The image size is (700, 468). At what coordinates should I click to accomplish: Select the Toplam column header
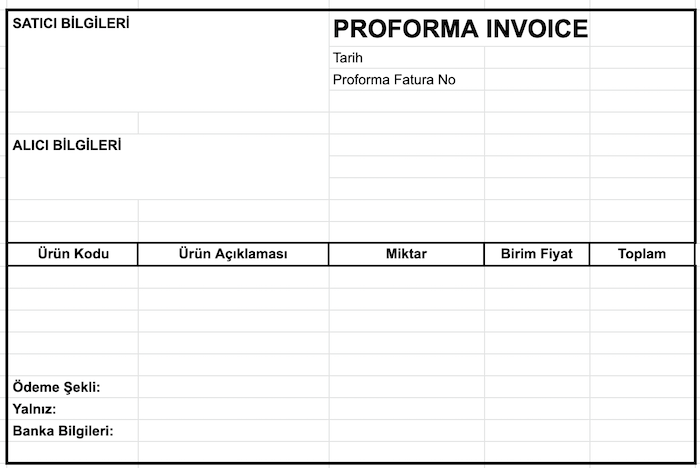[642, 254]
